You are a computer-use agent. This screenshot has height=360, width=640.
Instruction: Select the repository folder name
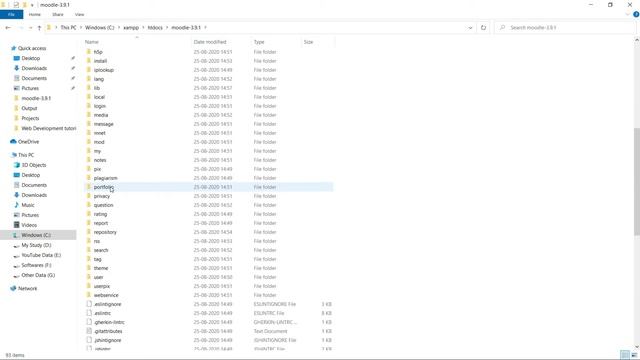(x=105, y=232)
